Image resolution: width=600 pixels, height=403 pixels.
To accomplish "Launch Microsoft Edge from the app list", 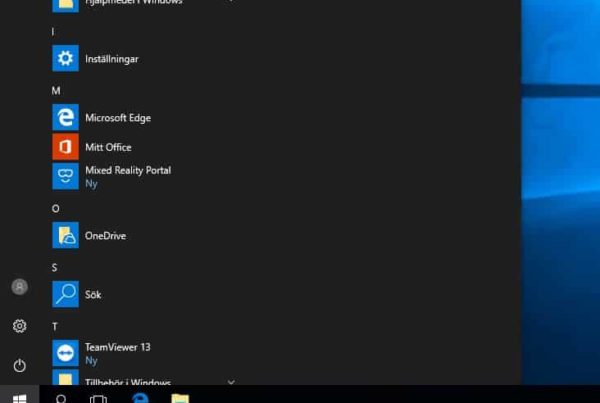I will (117, 118).
